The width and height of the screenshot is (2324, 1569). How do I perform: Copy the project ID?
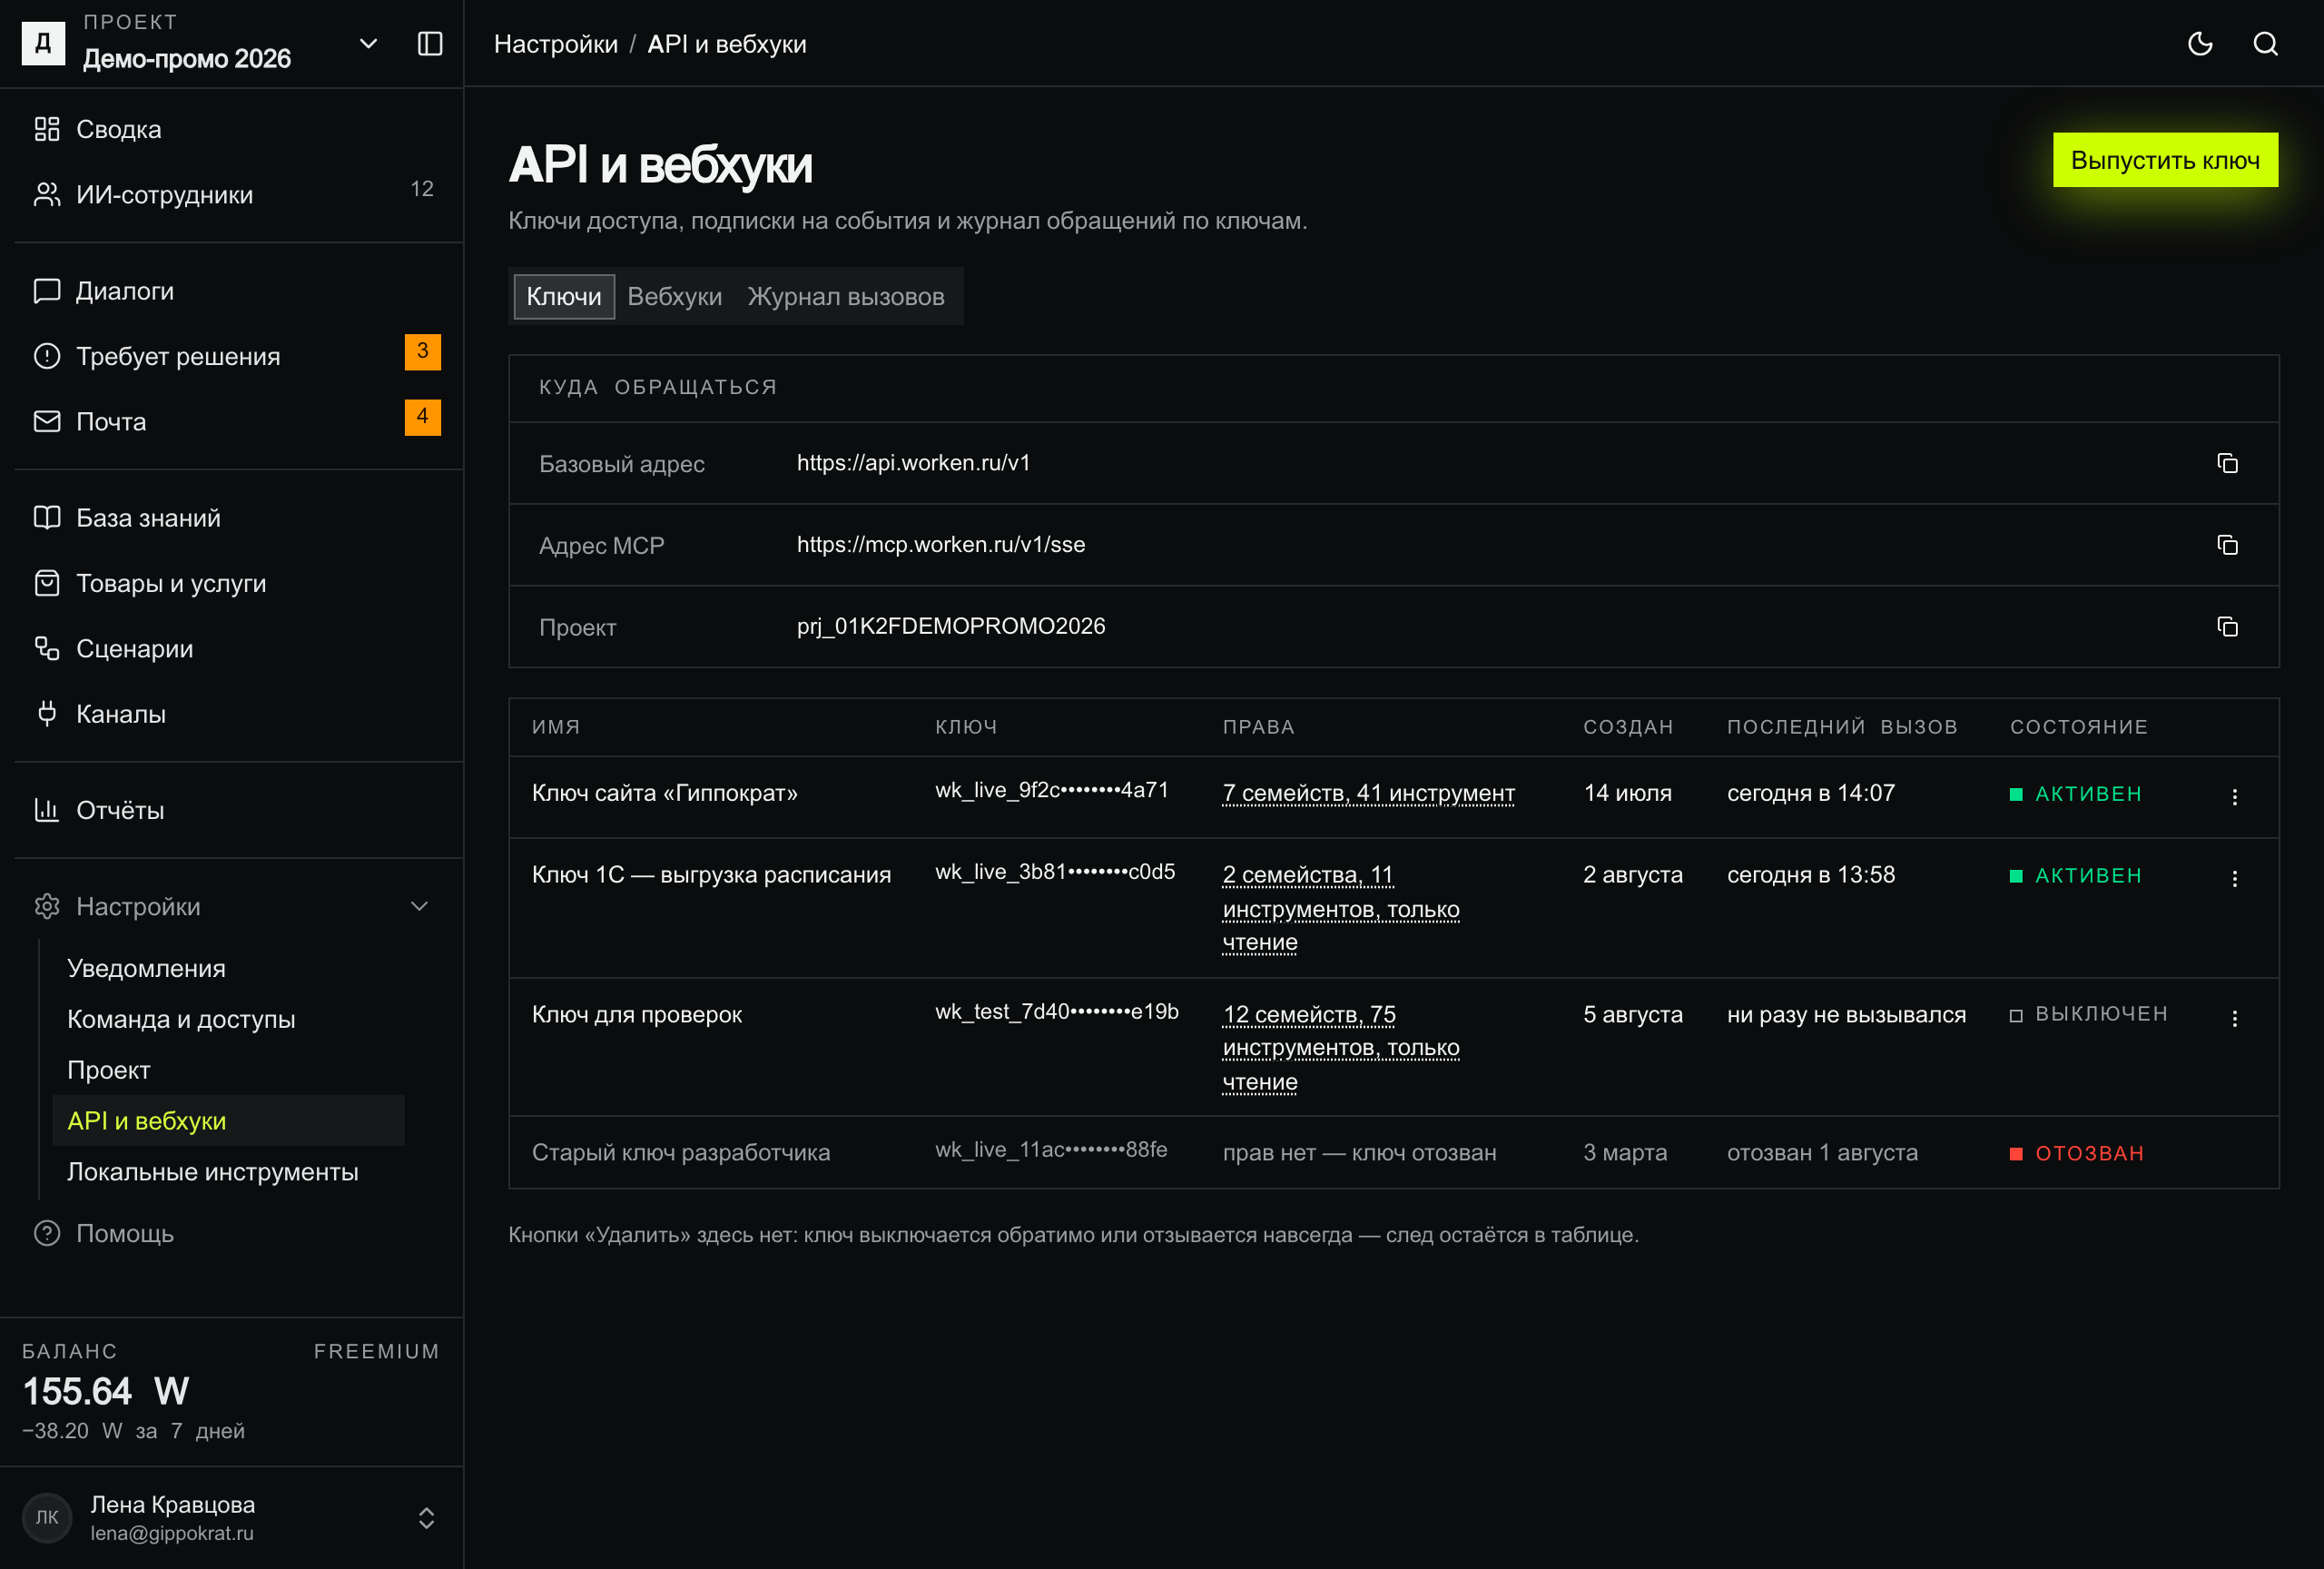(2227, 627)
